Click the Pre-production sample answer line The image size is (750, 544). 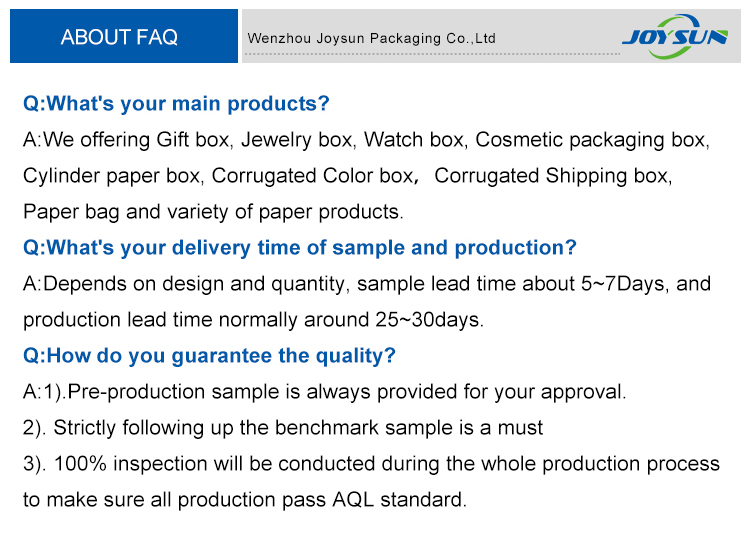325,392
